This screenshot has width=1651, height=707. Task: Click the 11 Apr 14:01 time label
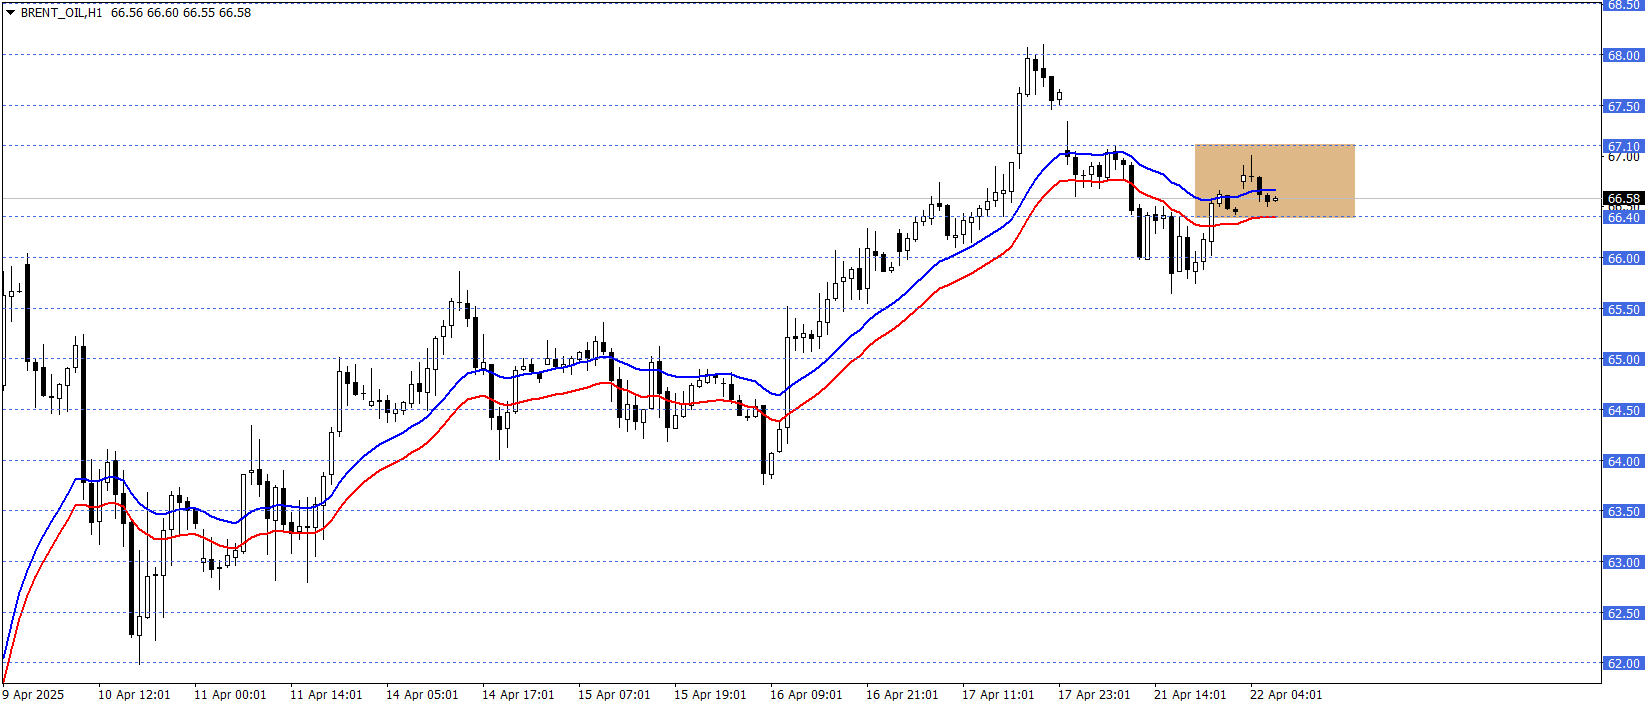tap(326, 694)
